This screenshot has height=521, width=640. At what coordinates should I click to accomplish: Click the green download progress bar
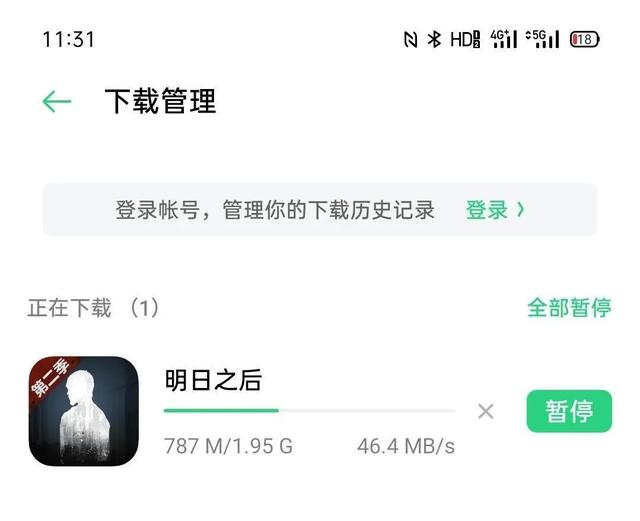pos(309,411)
